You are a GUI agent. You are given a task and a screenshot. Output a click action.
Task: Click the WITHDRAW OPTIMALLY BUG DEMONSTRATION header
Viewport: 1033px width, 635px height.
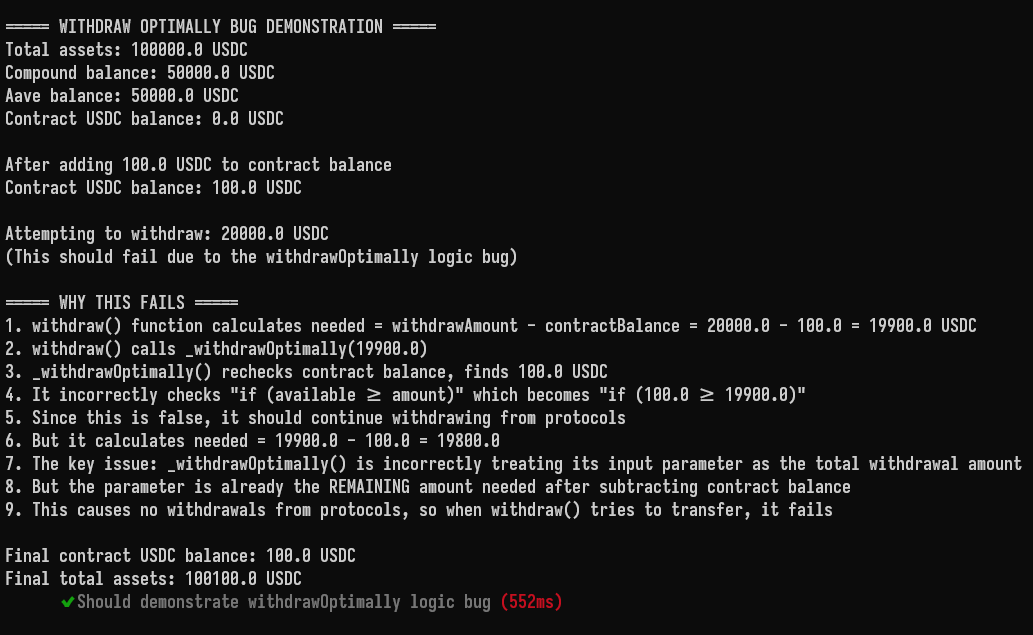pyautogui.click(x=221, y=26)
